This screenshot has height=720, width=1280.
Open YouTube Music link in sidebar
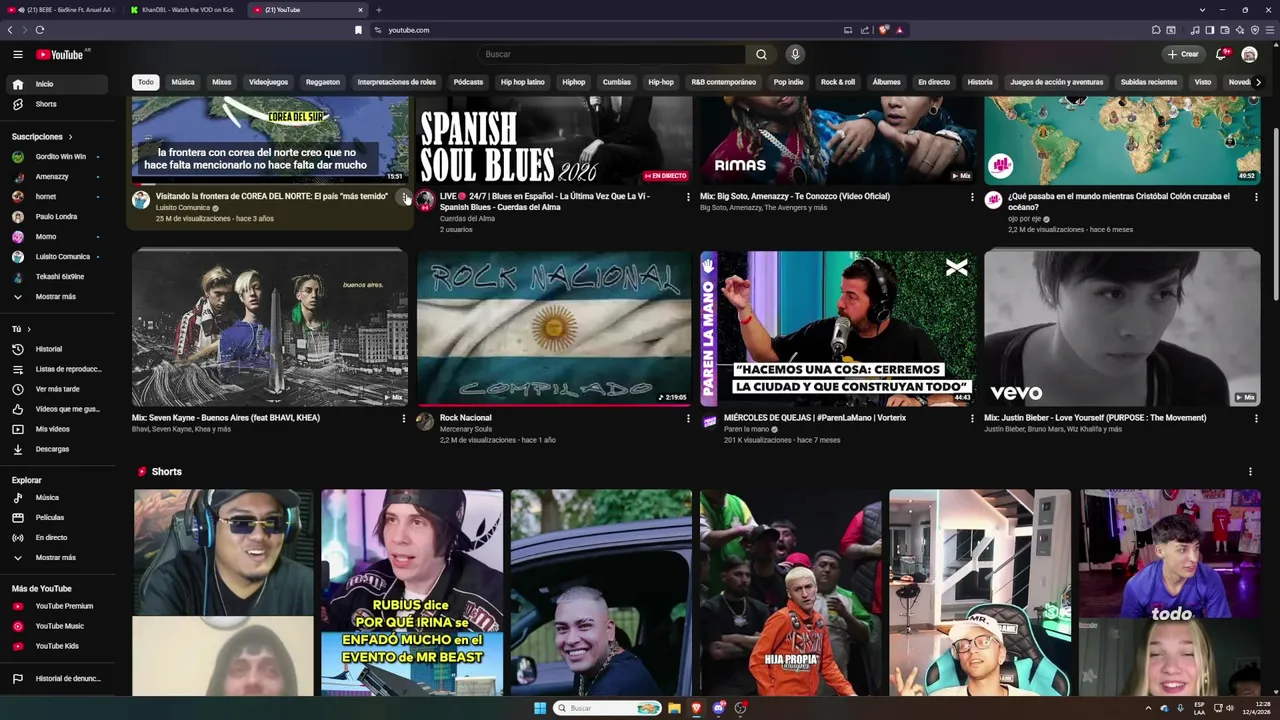tap(56, 626)
